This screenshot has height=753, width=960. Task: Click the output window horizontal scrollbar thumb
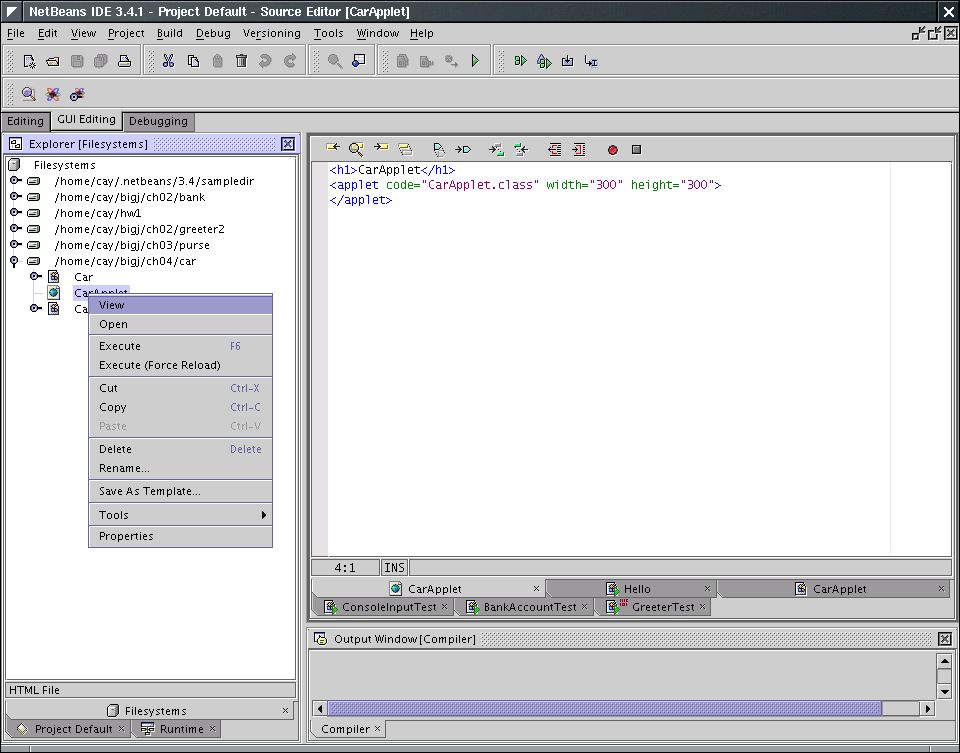604,708
